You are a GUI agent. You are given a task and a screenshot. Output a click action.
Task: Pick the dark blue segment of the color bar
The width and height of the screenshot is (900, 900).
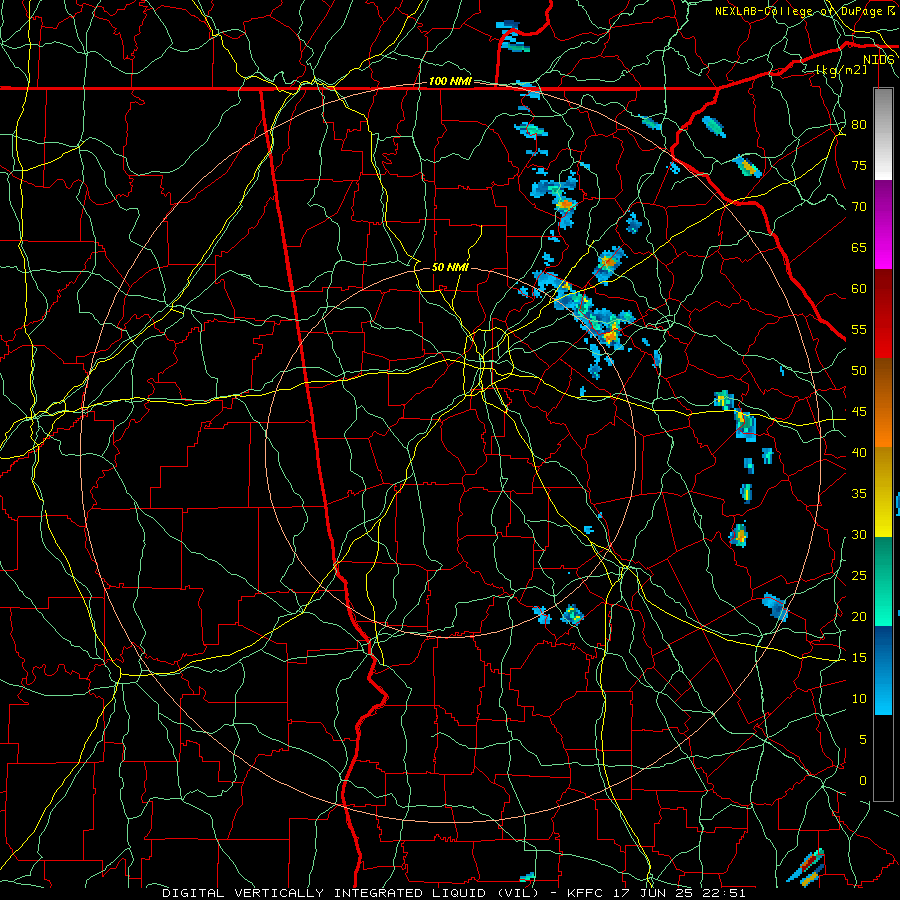click(883, 648)
